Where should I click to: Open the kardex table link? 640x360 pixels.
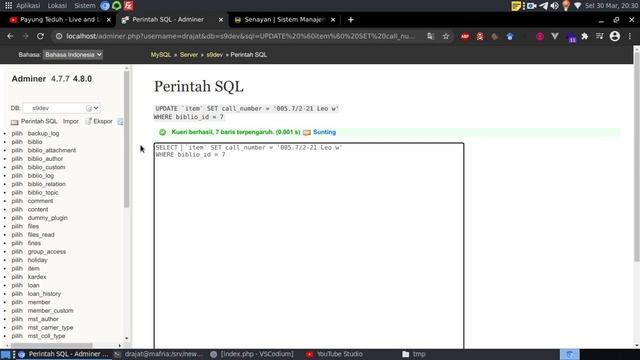pyautogui.click(x=37, y=277)
